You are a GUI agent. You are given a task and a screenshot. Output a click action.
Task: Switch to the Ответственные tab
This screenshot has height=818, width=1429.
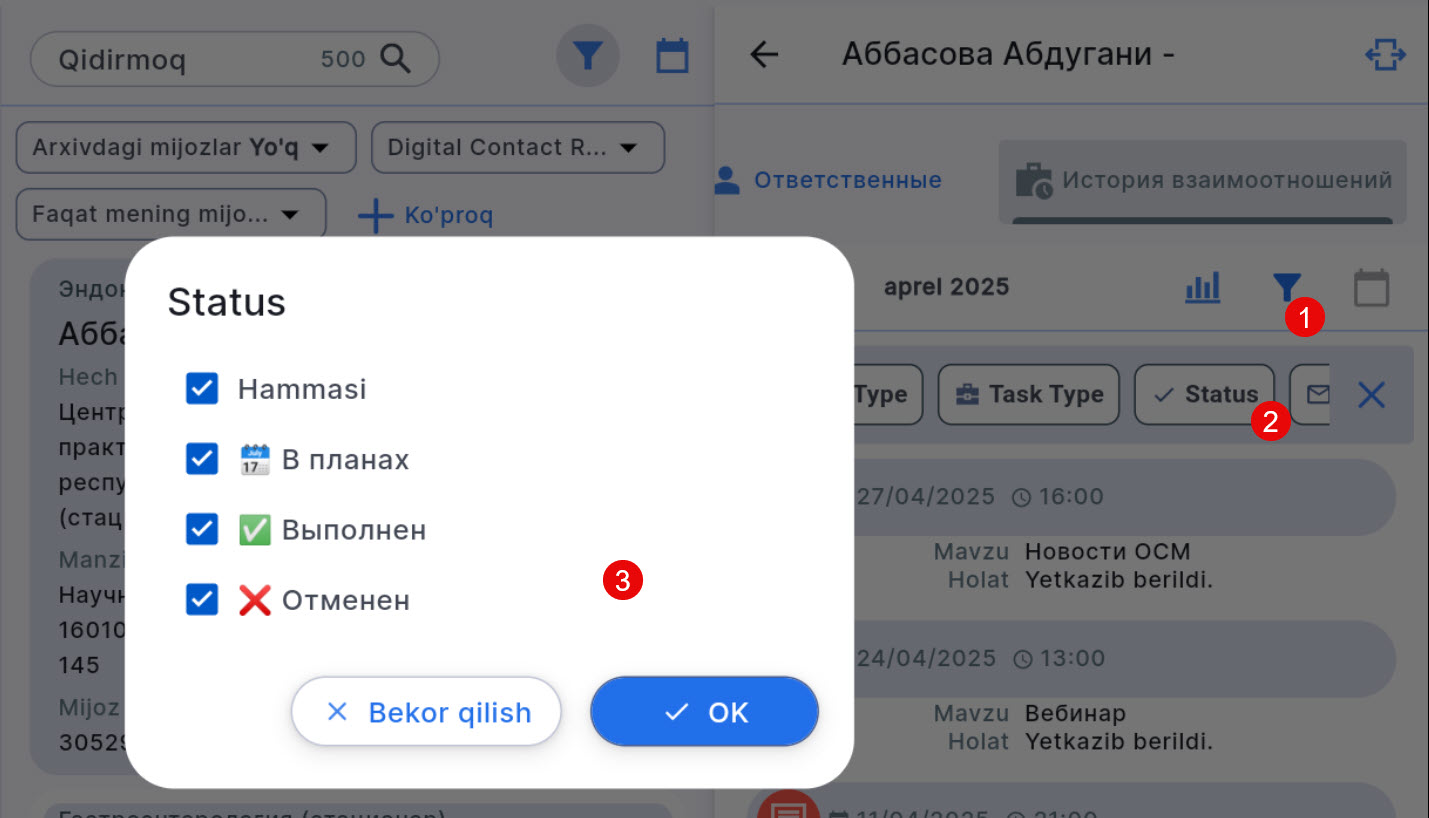847,180
